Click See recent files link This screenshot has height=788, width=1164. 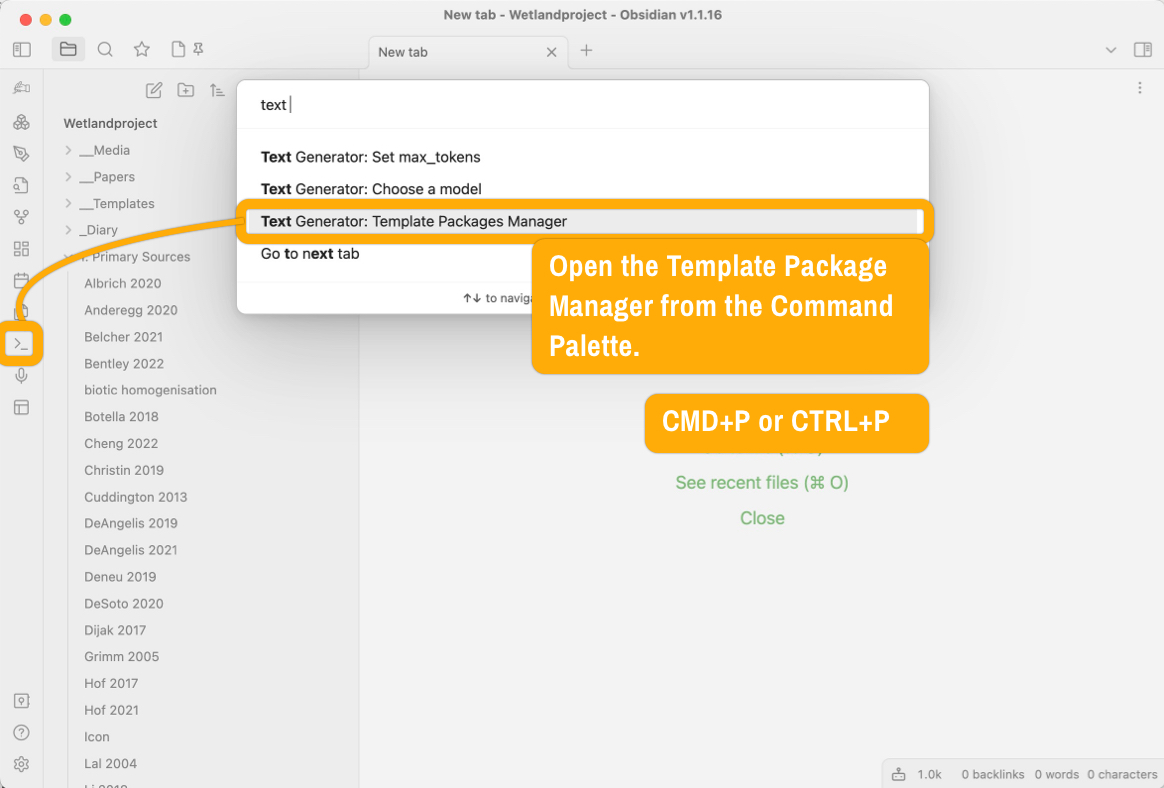(x=762, y=483)
